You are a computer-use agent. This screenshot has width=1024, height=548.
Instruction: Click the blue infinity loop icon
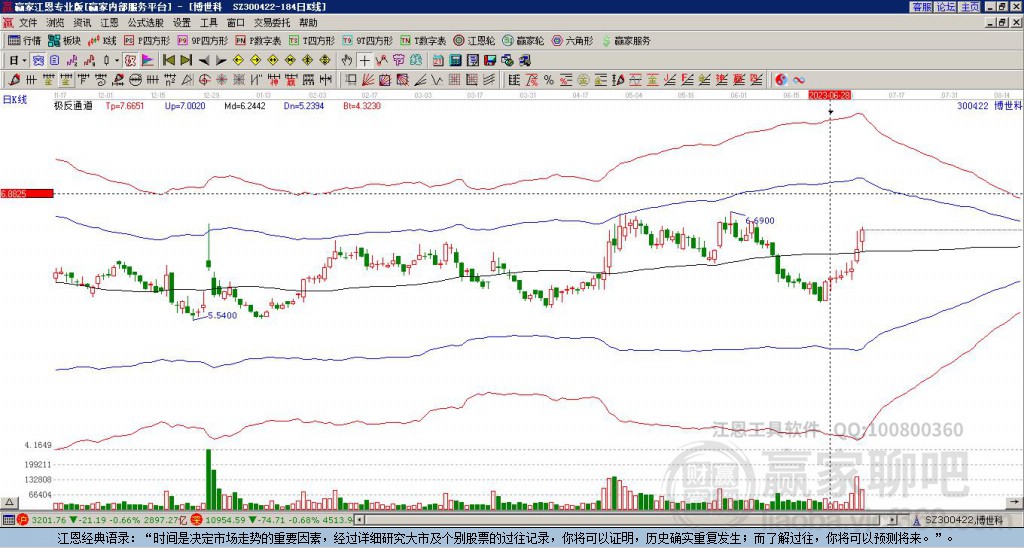click(799, 80)
